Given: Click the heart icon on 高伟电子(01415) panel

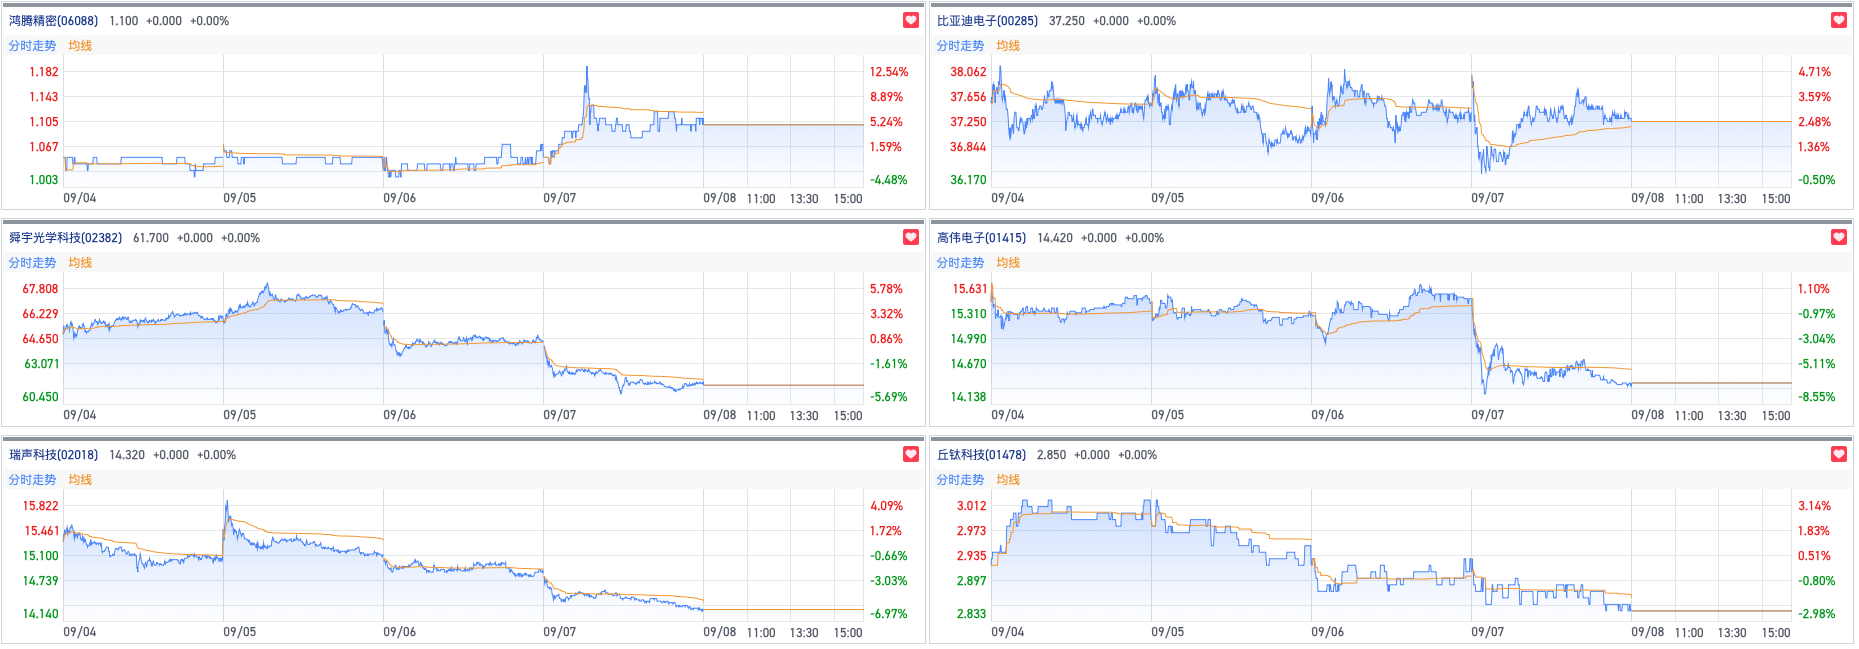Looking at the screenshot, I should click(1838, 237).
